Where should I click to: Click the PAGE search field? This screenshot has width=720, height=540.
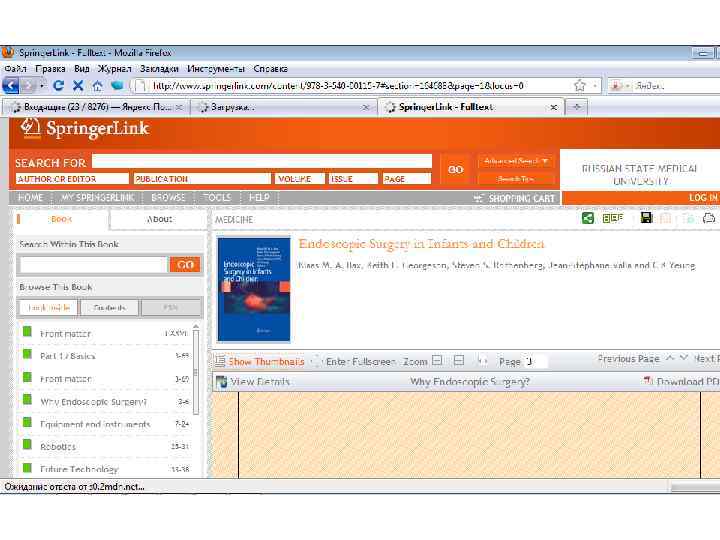click(407, 179)
